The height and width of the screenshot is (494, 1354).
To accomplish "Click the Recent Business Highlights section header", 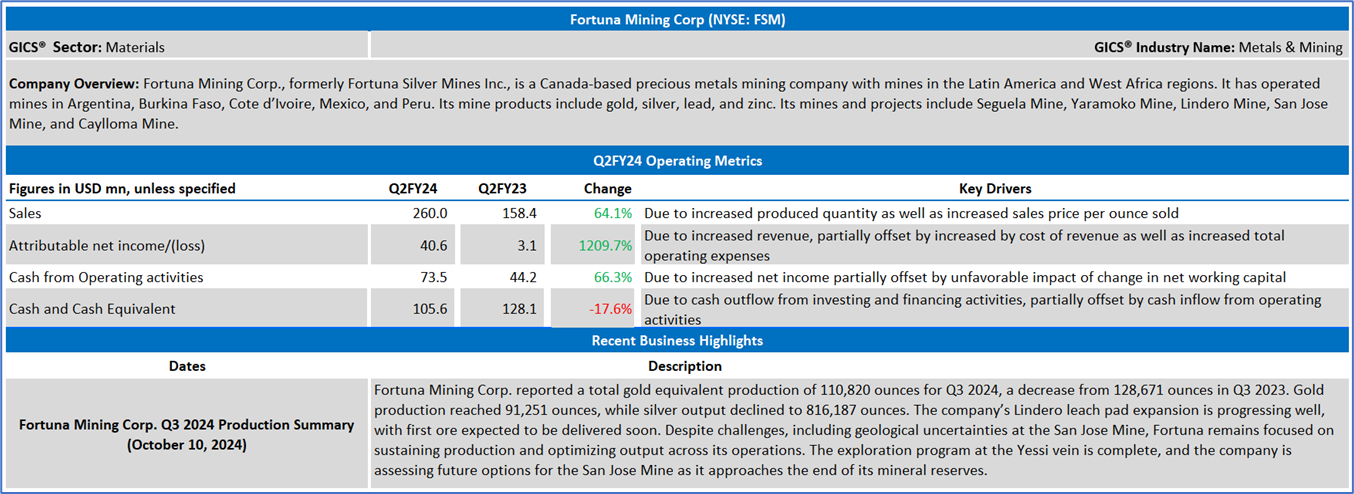I will 677,341.
